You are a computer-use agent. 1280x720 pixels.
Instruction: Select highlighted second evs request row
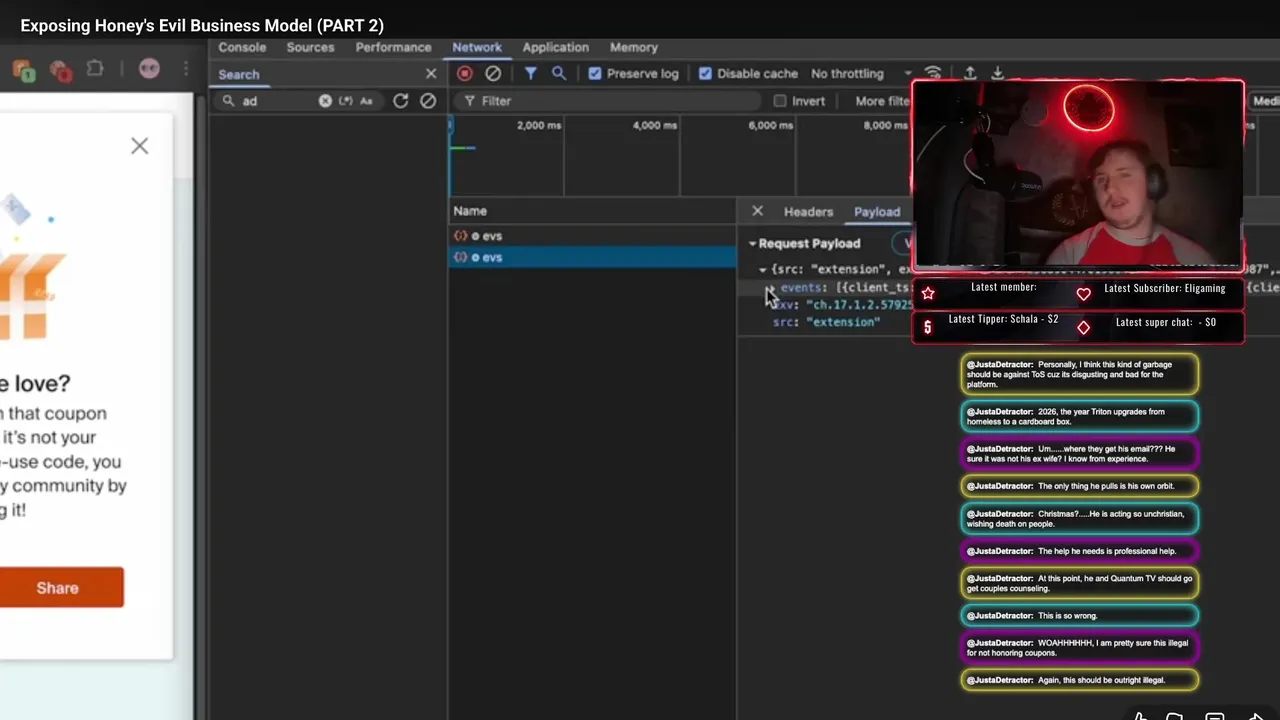(x=592, y=257)
